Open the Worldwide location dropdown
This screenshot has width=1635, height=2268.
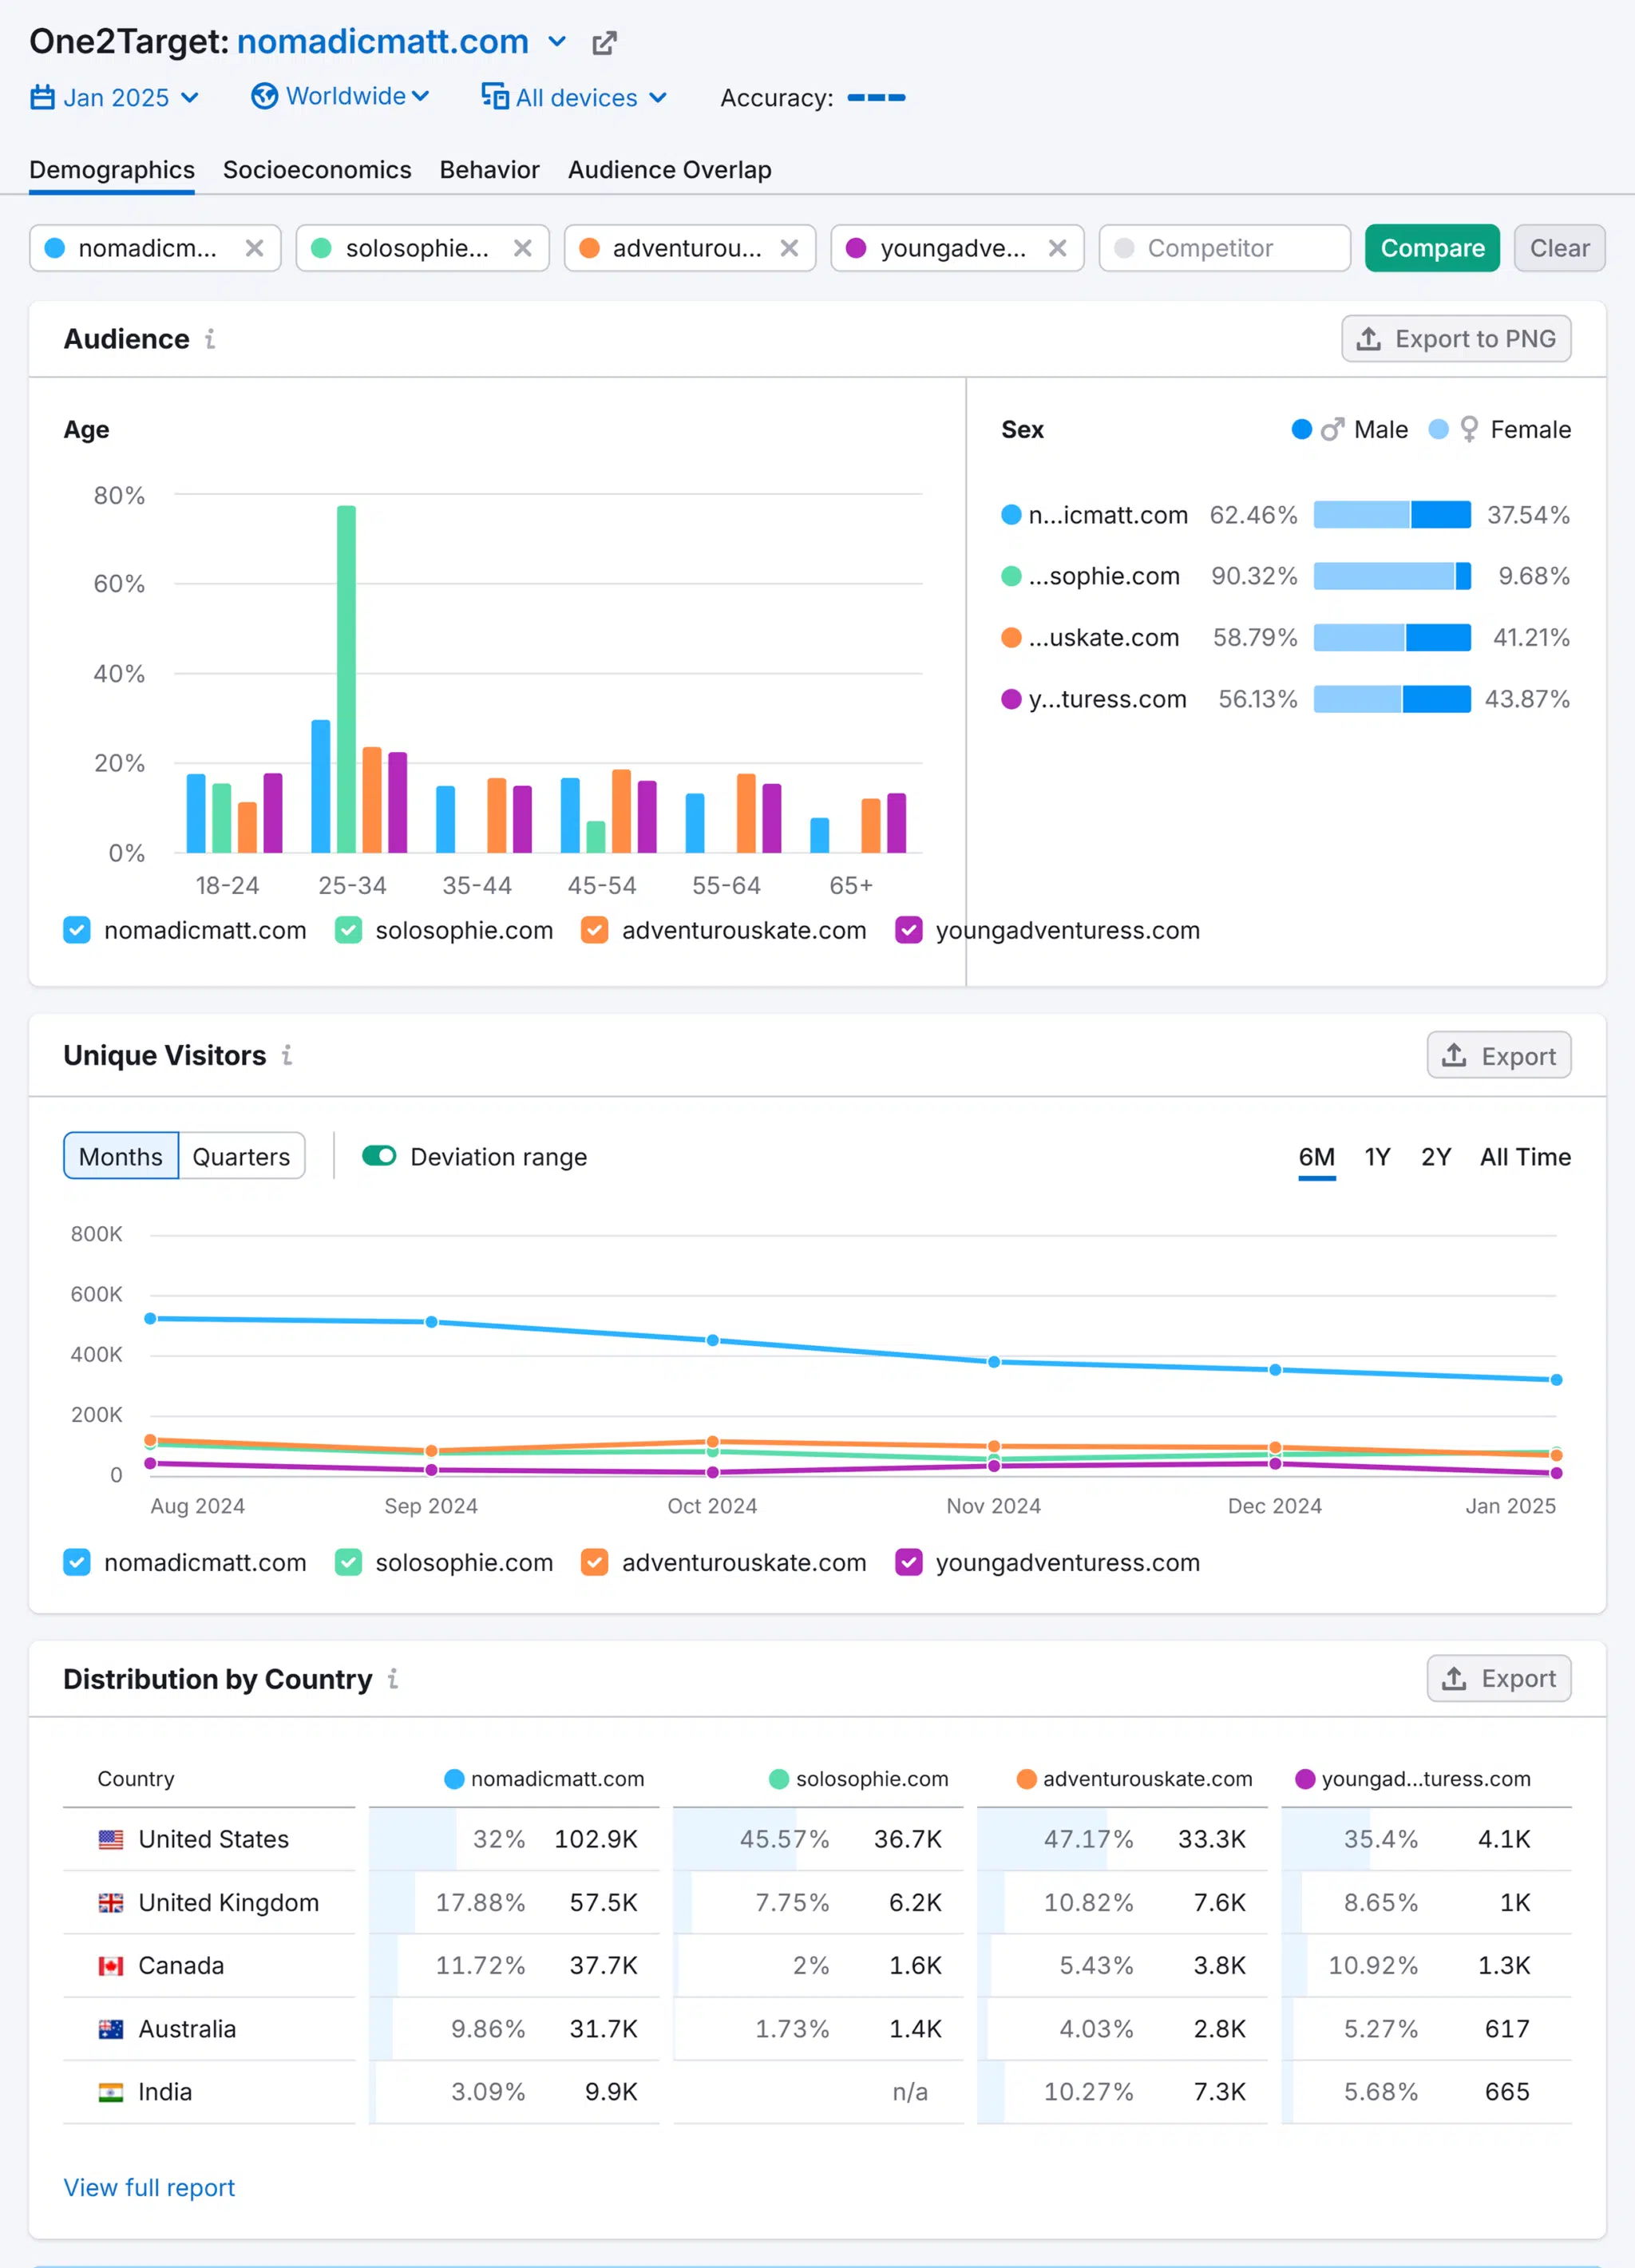pos(340,96)
